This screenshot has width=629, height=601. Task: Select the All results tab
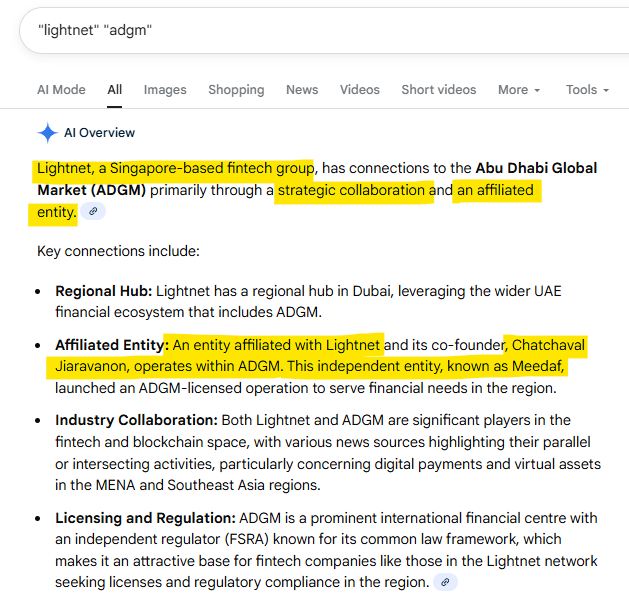tap(114, 89)
